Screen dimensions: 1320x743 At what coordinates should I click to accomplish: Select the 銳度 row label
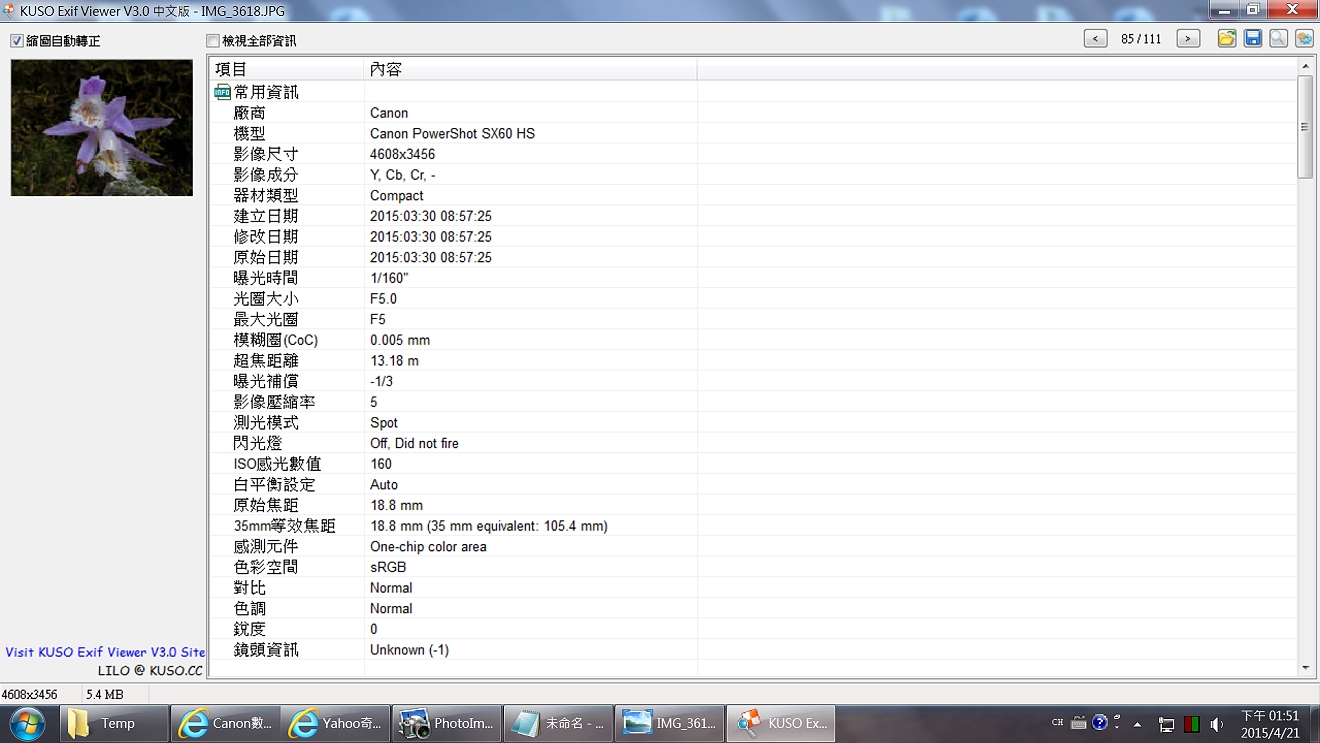pyautogui.click(x=250, y=629)
